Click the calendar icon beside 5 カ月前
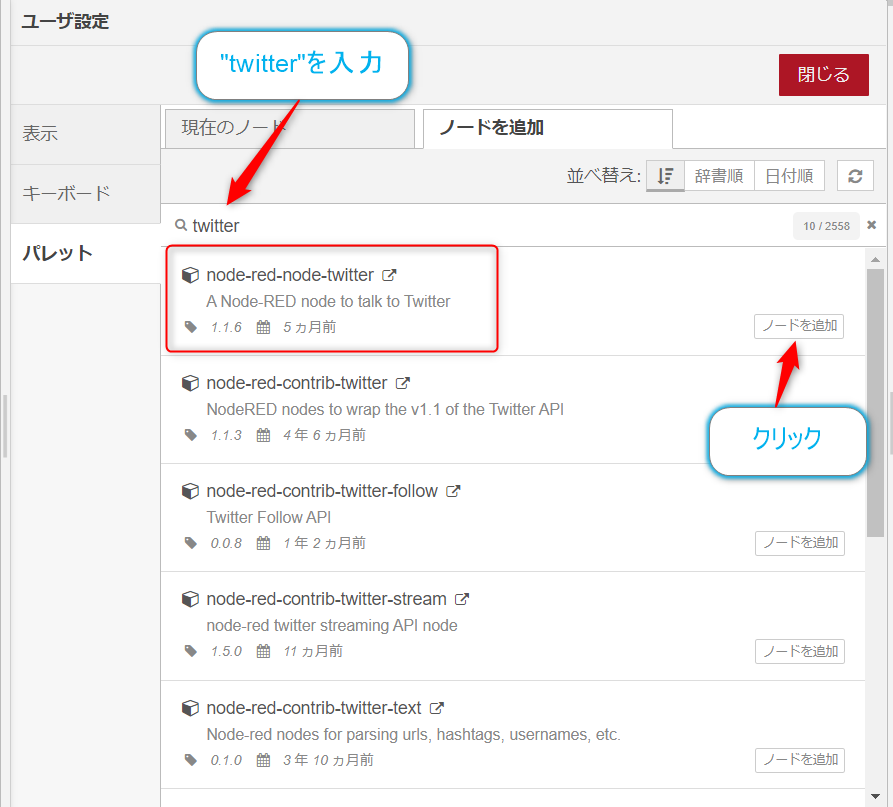Image resolution: width=893 pixels, height=807 pixels. 263,327
